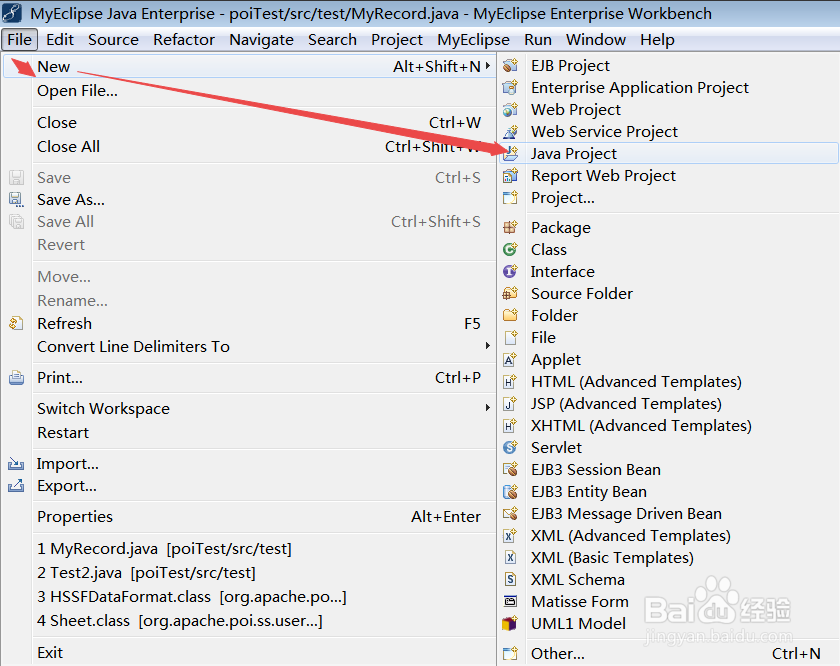Click the EJB3 Message Driven Bean icon
The image size is (840, 666).
pos(511,513)
